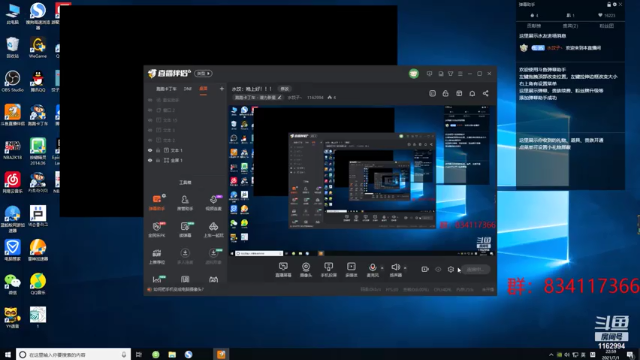Click the Windows taskbar search box
Viewport: 640px width, 360px height.
click(73, 354)
